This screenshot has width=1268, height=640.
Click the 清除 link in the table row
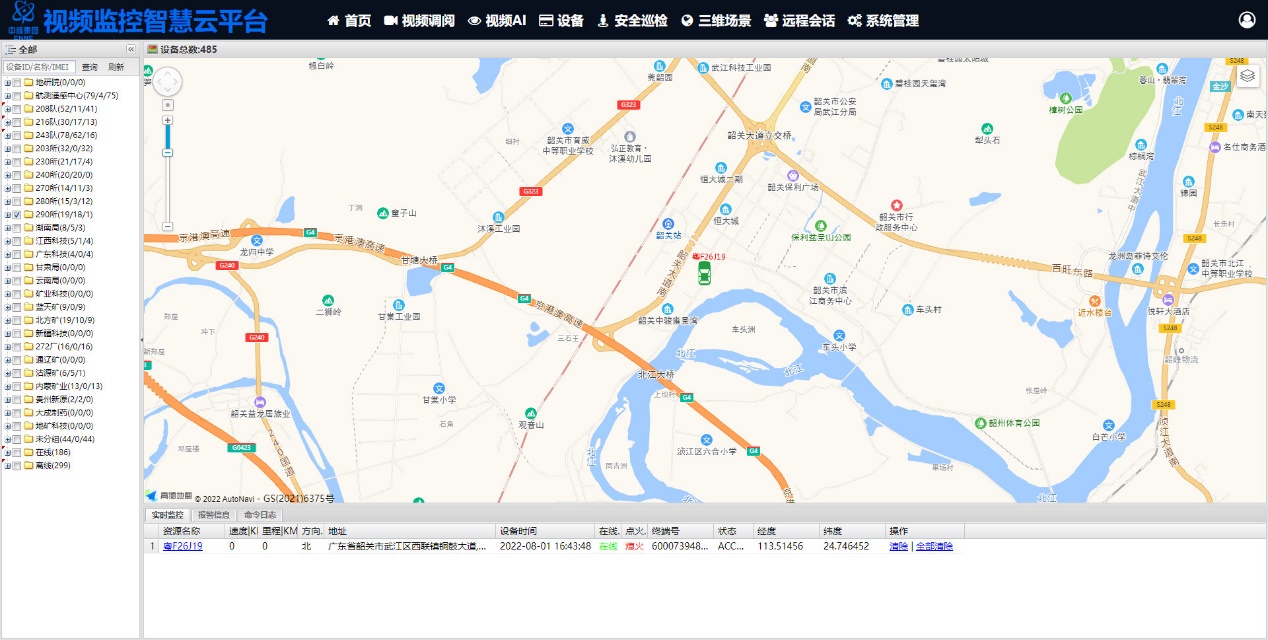tap(899, 547)
